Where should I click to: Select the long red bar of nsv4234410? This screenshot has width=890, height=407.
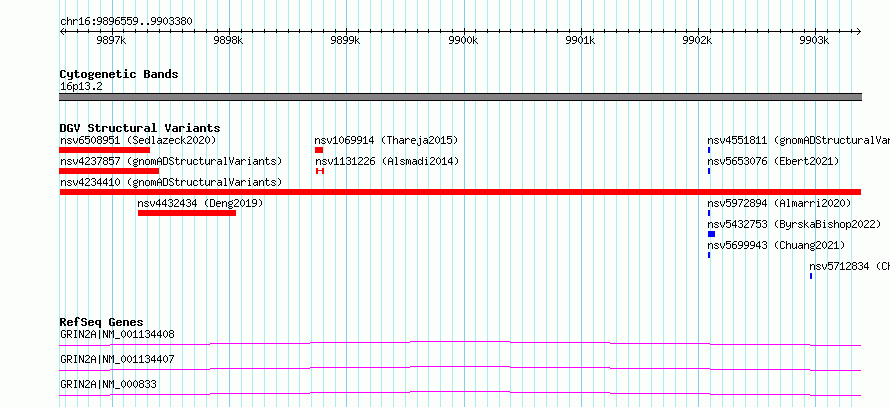pyautogui.click(x=460, y=192)
